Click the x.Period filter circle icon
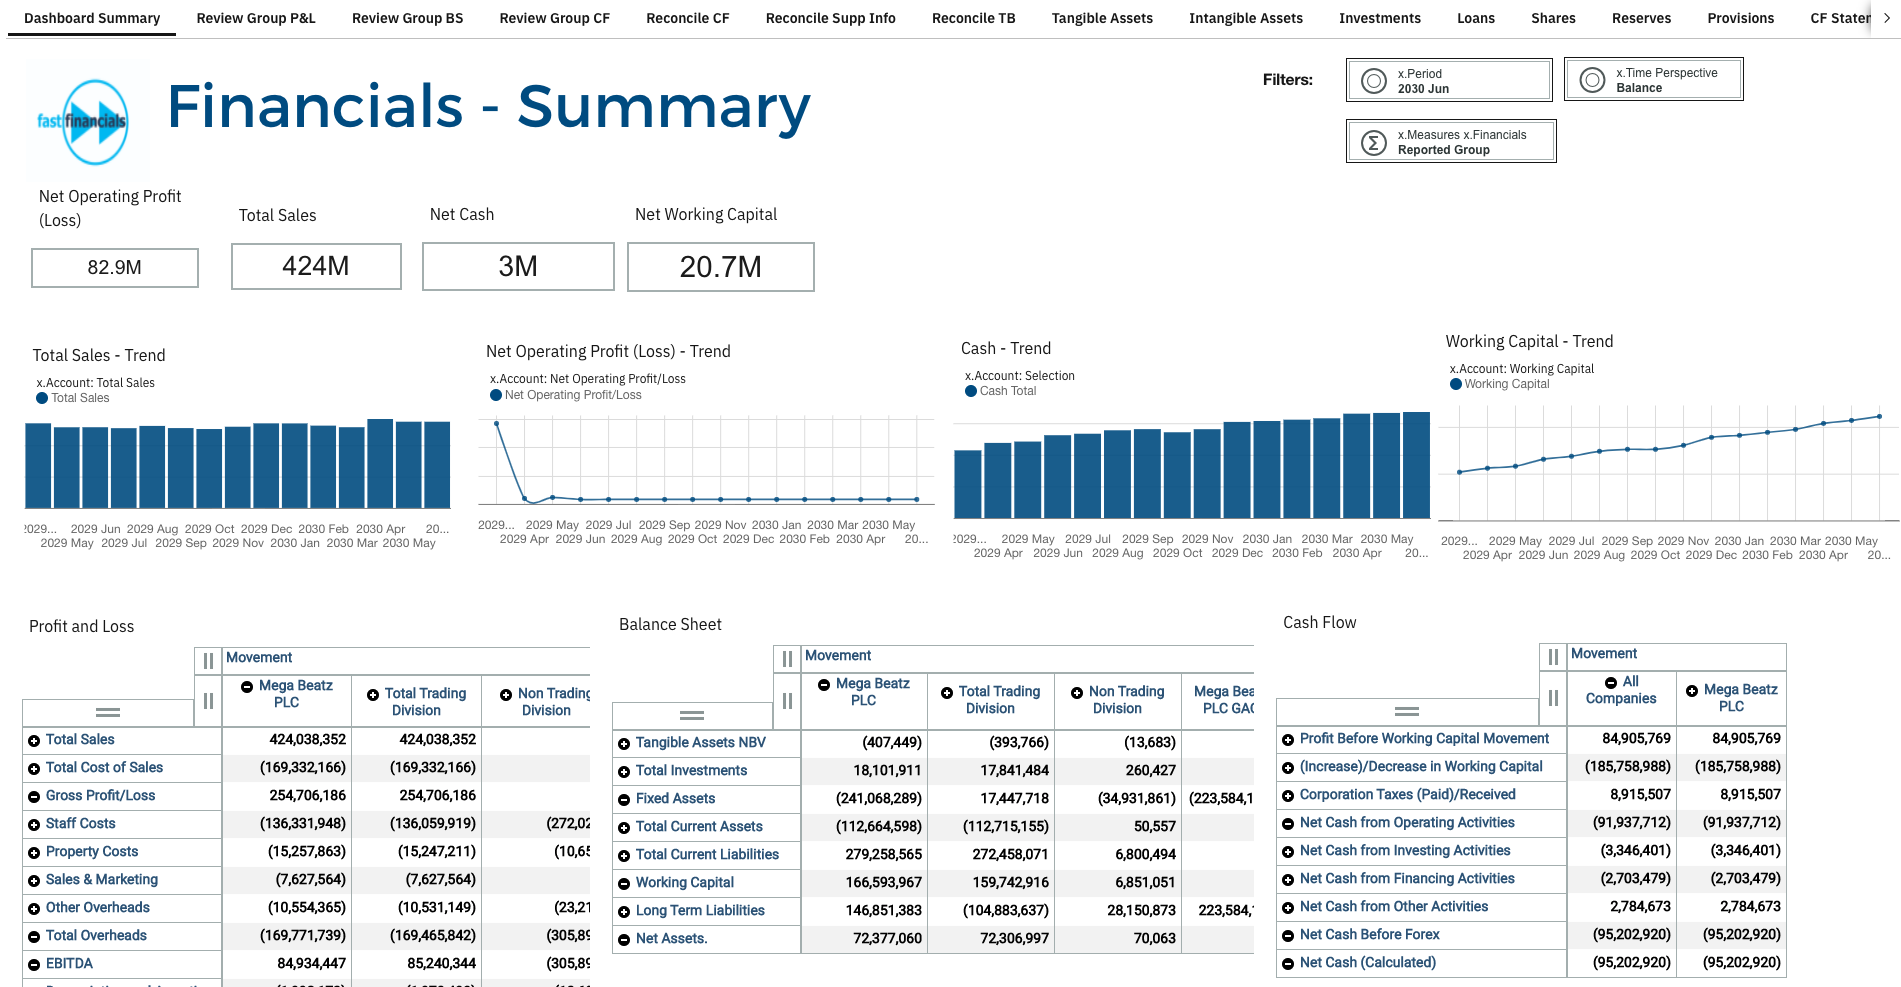The height and width of the screenshot is (987, 1901). point(1374,81)
